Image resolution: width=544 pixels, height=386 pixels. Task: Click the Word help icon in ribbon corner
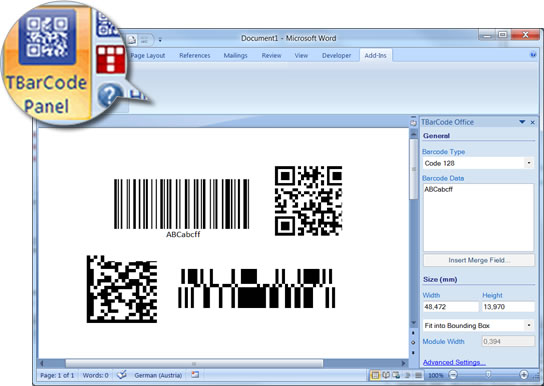pyautogui.click(x=533, y=55)
